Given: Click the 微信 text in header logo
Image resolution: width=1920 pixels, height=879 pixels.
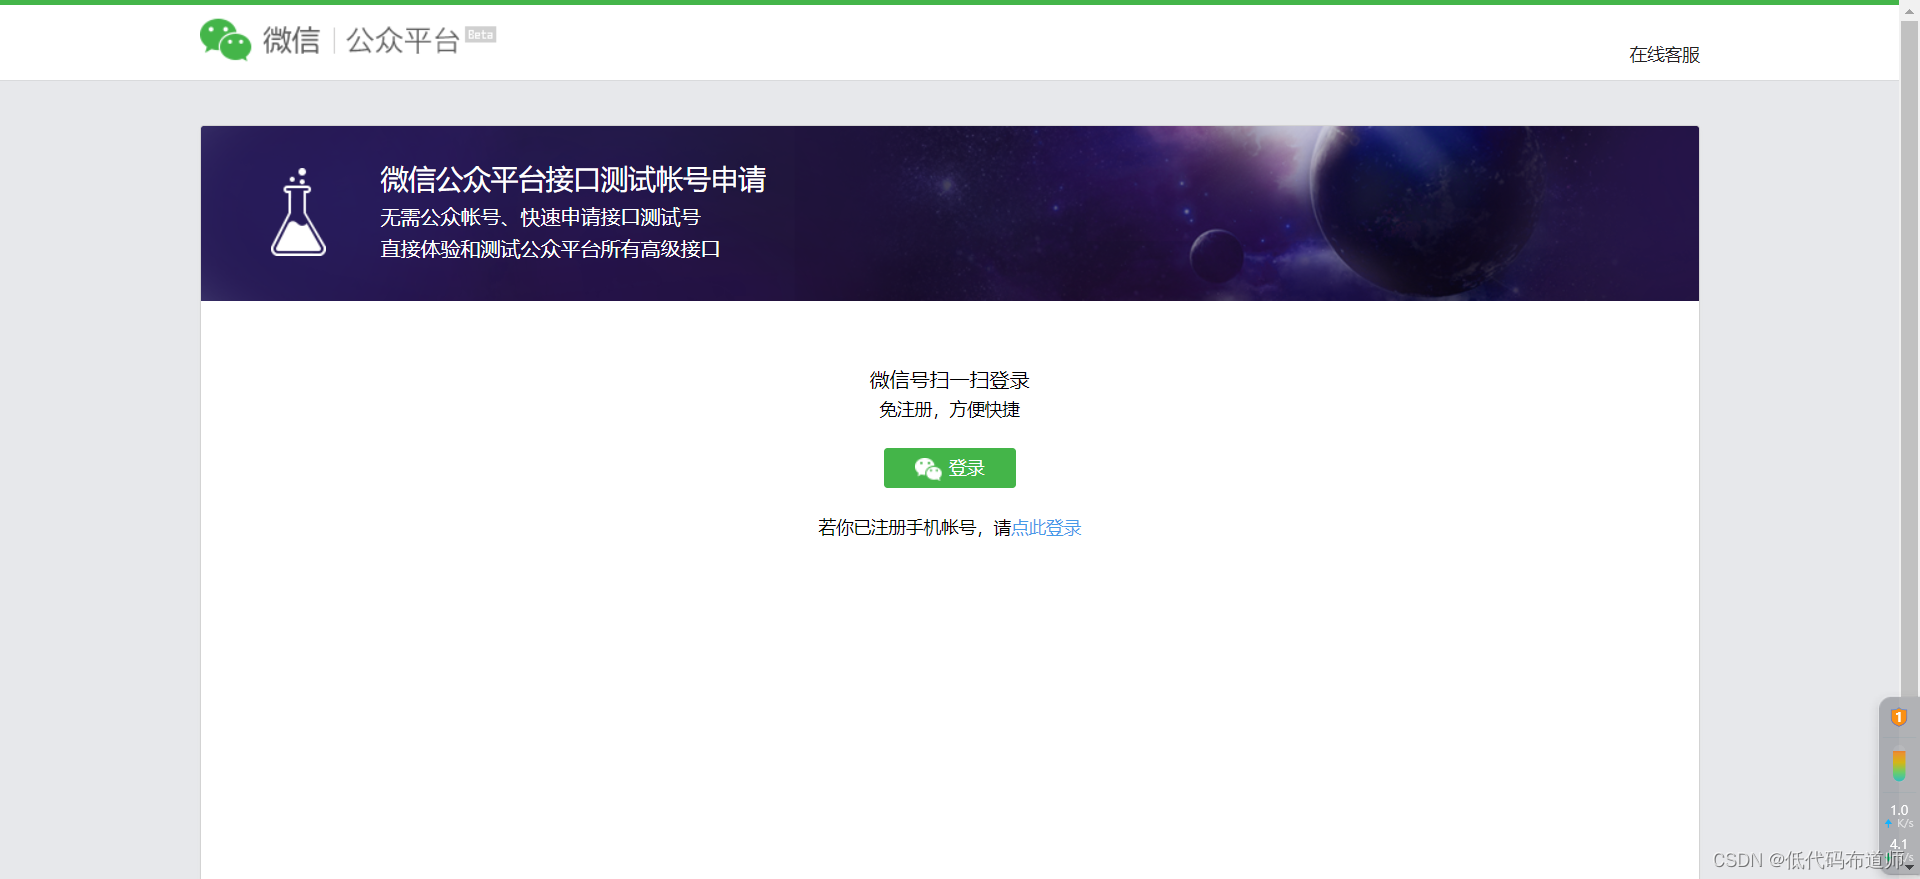Looking at the screenshot, I should (291, 40).
